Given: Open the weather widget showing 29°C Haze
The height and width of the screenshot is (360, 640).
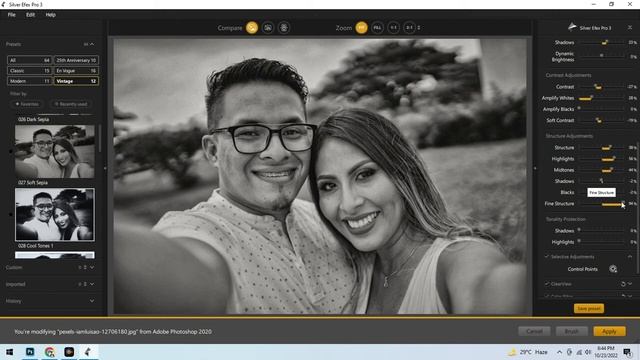Looking at the screenshot, I should [528, 352].
